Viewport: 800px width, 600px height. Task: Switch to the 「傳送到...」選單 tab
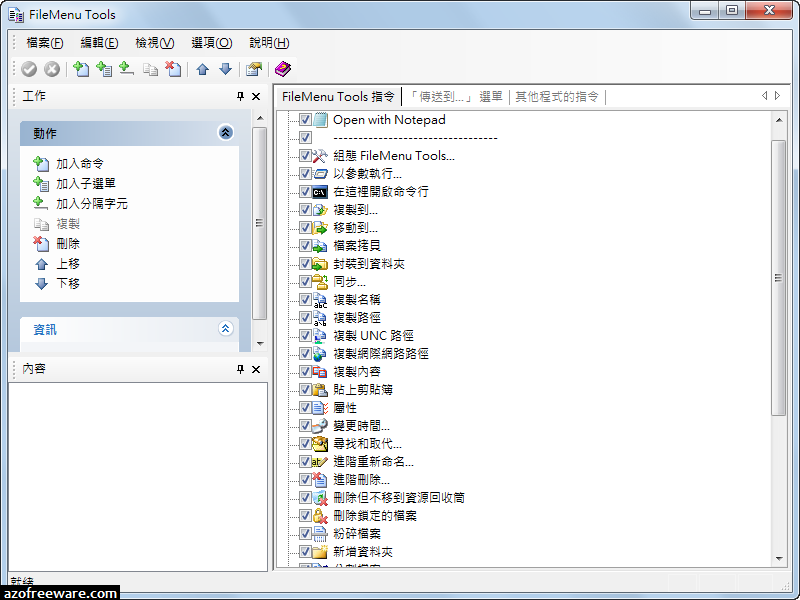point(455,96)
